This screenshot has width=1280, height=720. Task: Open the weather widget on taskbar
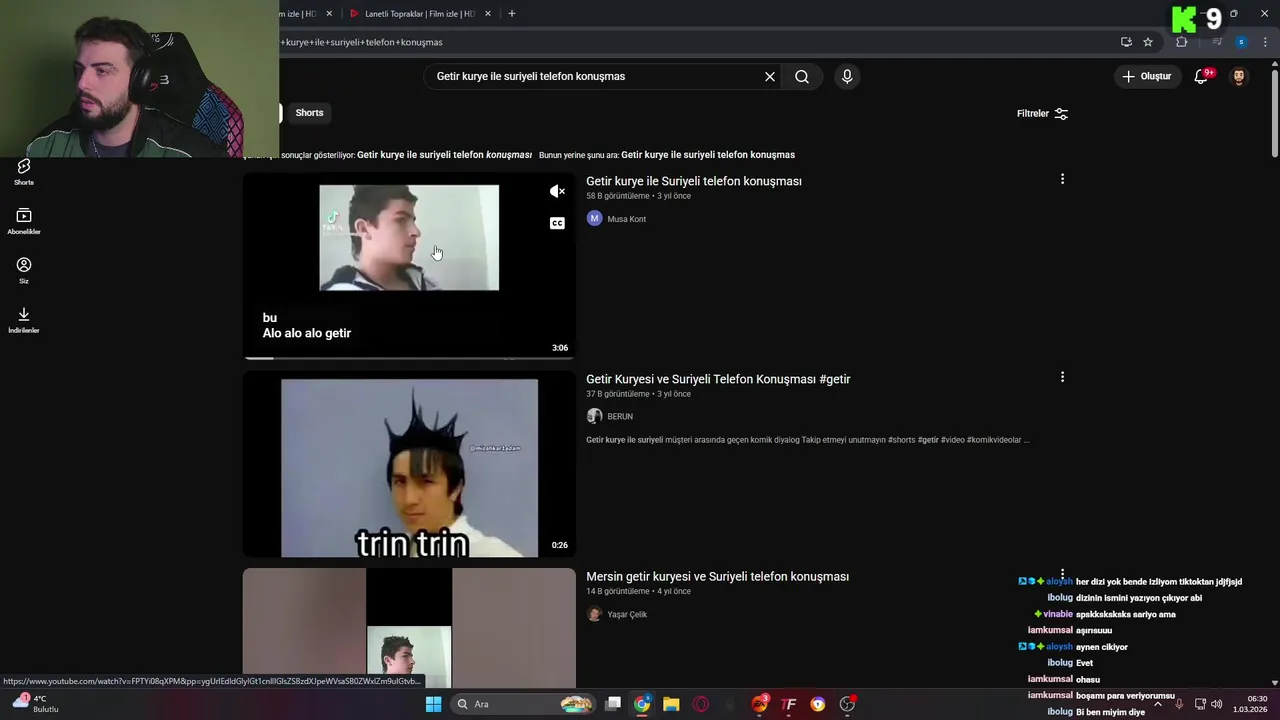tap(35, 703)
